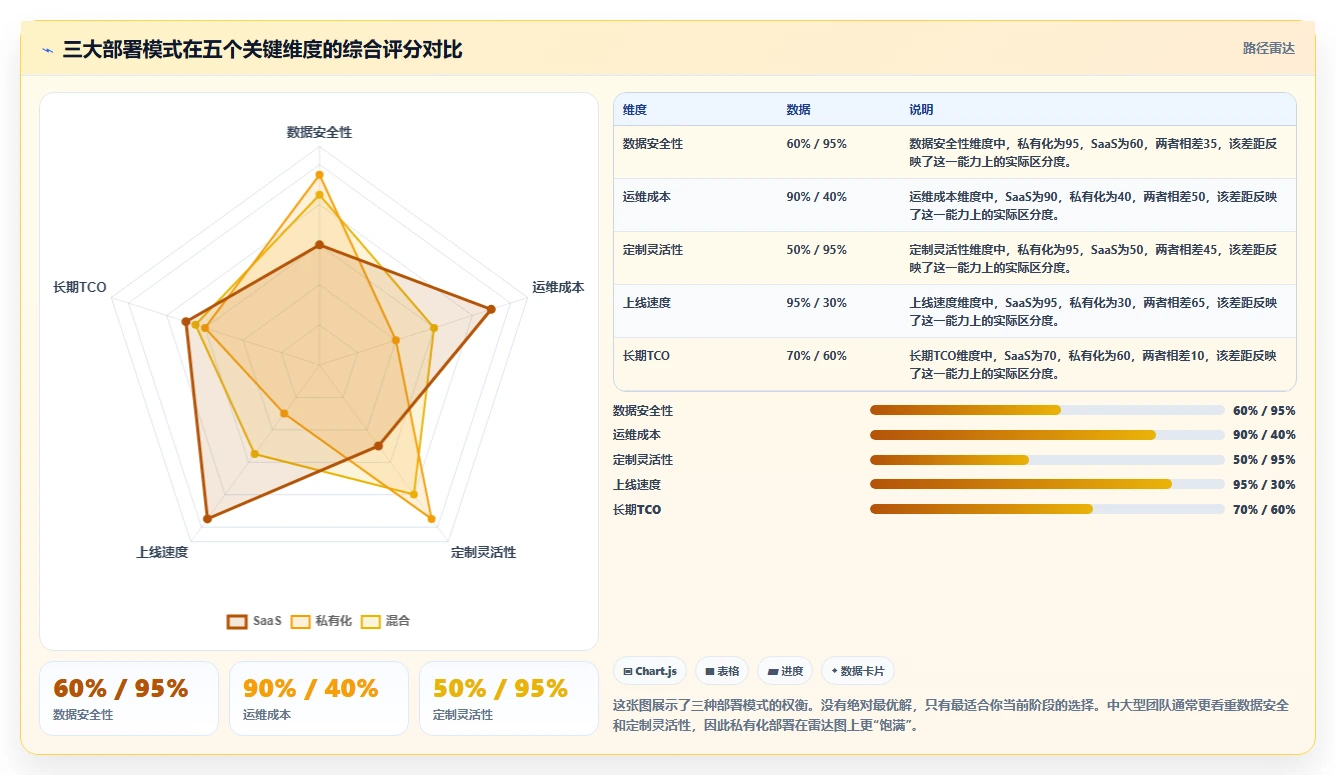Click the SaaS data point on the 运维成本 axis
Image resolution: width=1336 pixels, height=775 pixels.
point(491,309)
